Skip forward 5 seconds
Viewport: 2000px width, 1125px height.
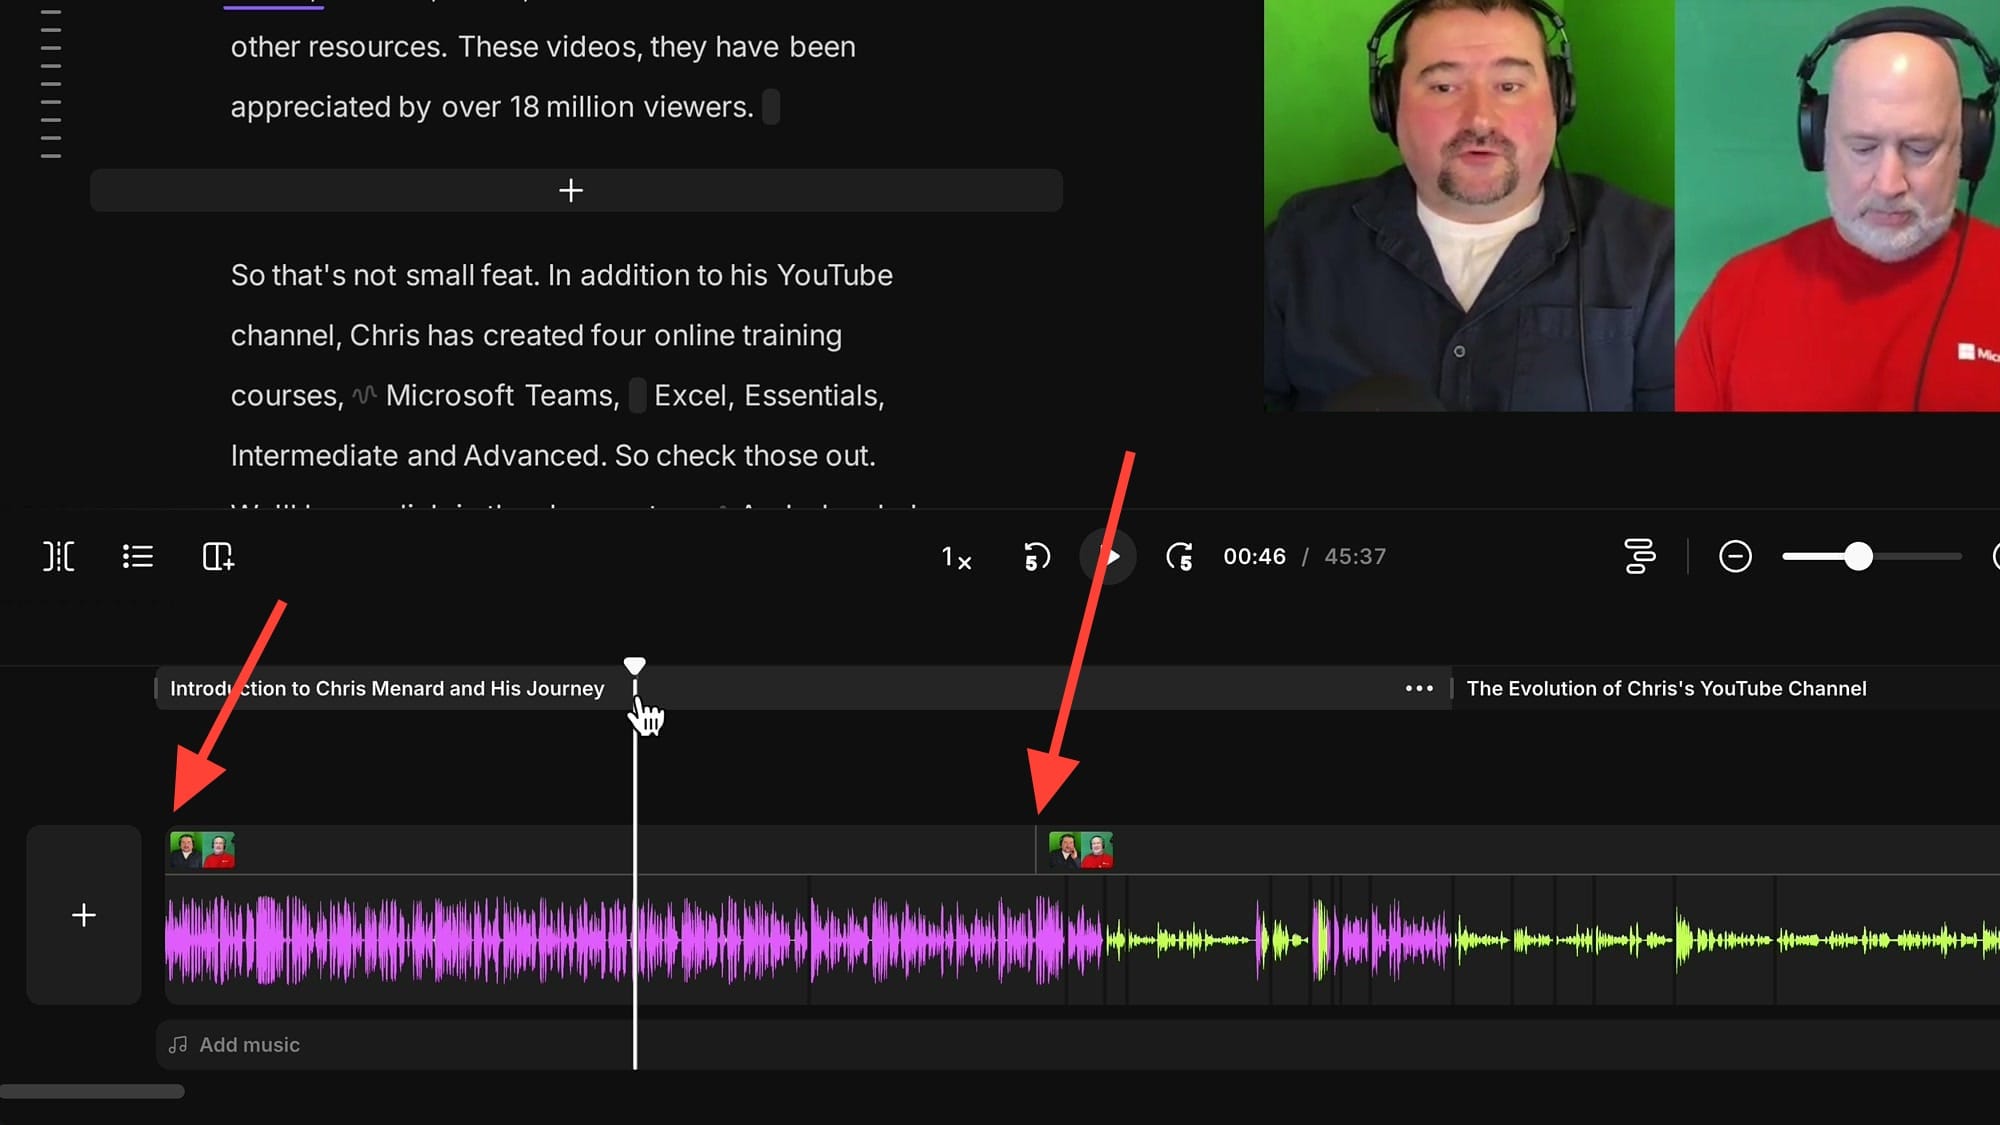pos(1180,556)
